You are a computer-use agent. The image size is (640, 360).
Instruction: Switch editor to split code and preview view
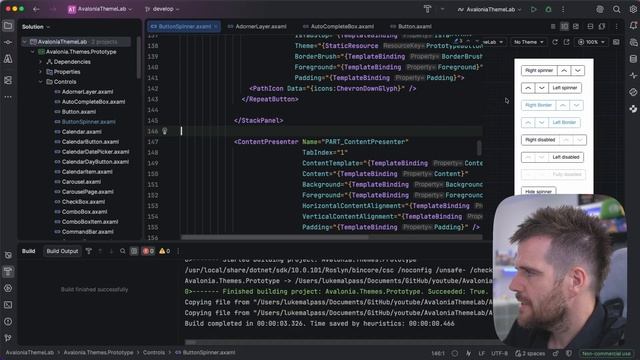[x=564, y=27]
